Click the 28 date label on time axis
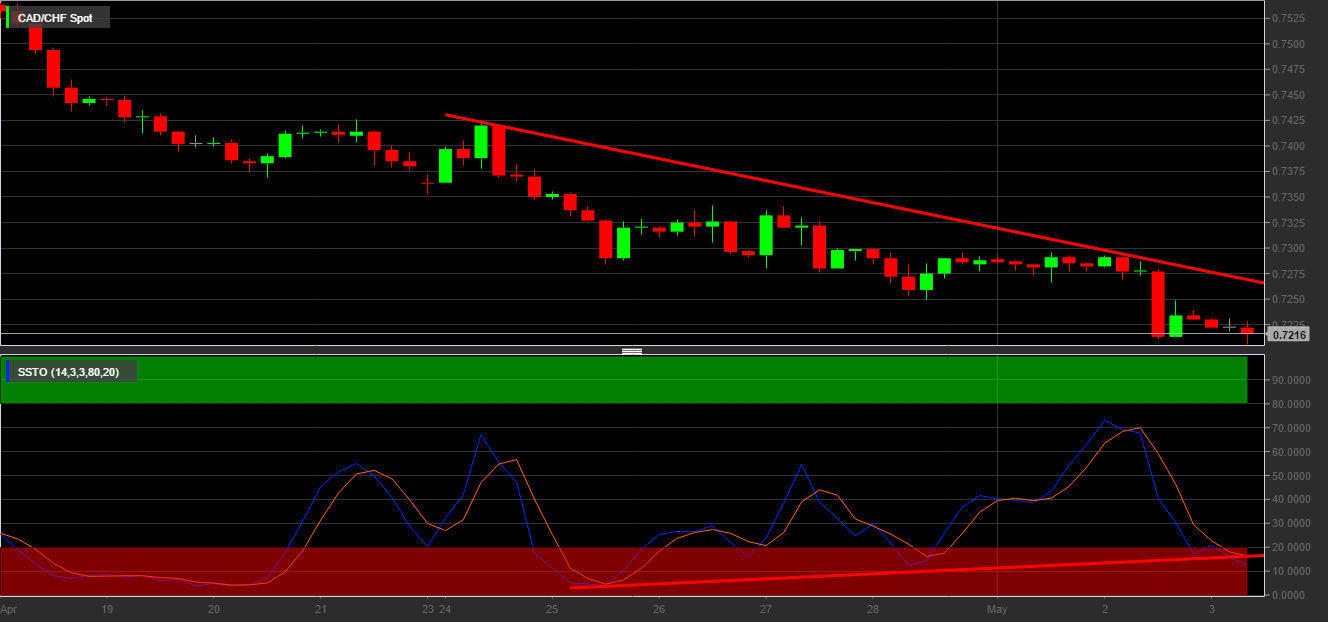Image resolution: width=1328 pixels, height=622 pixels. (873, 608)
